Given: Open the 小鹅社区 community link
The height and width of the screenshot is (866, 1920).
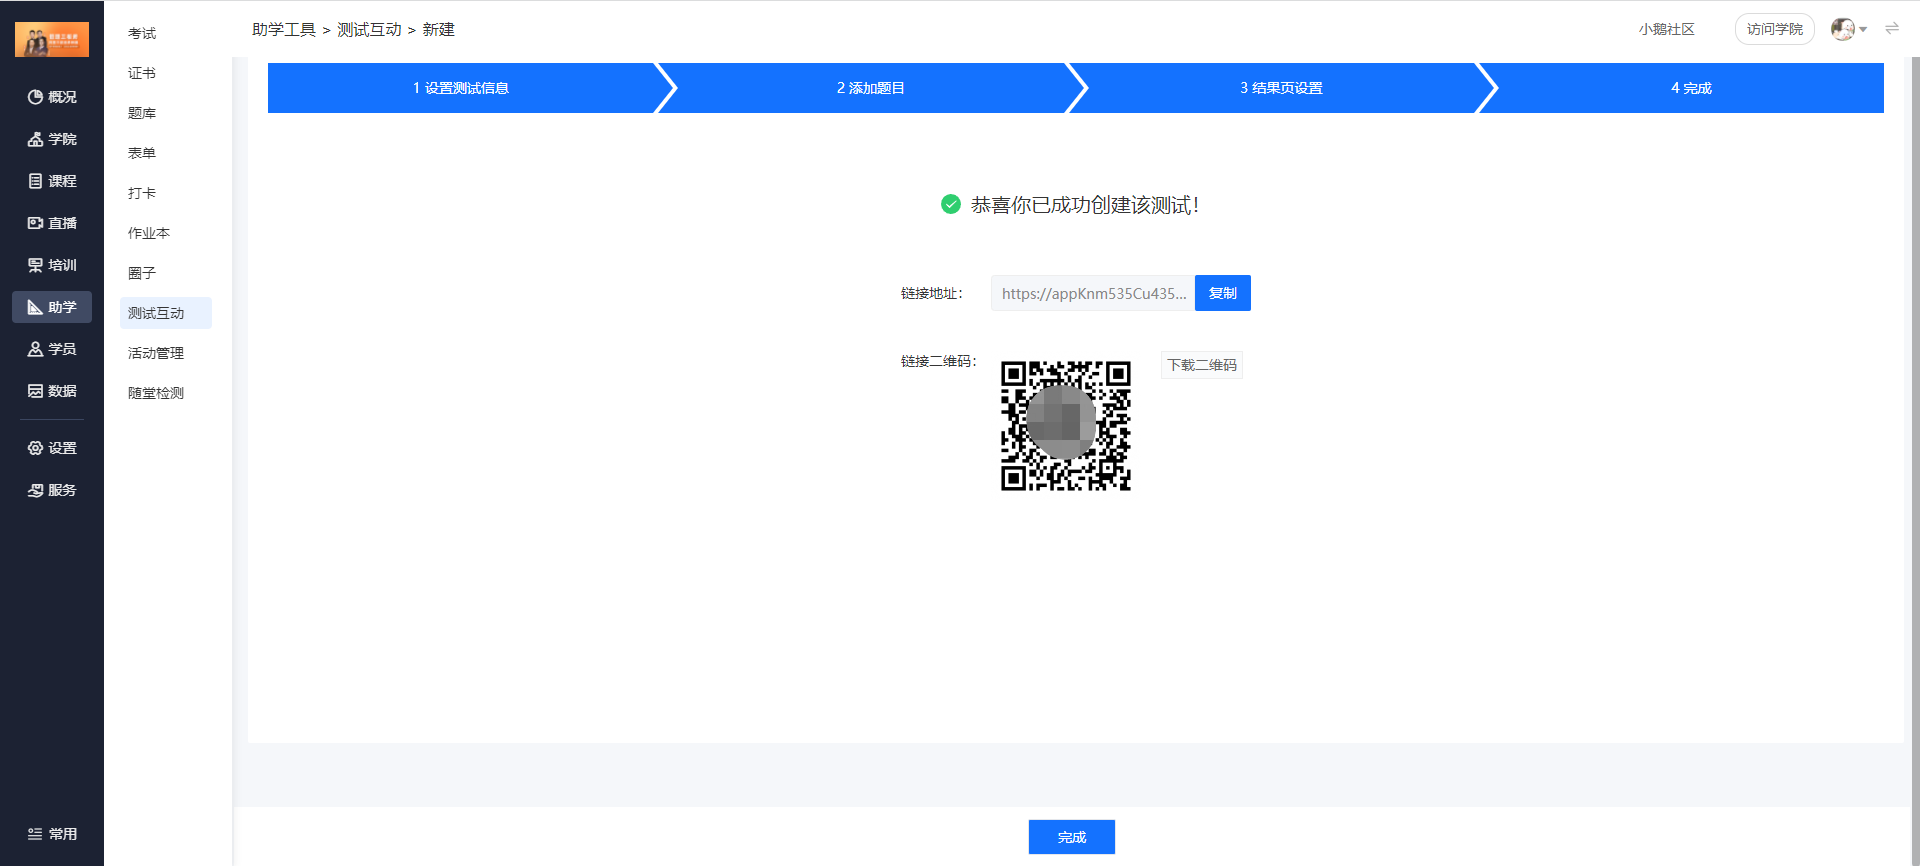Looking at the screenshot, I should click(1666, 29).
